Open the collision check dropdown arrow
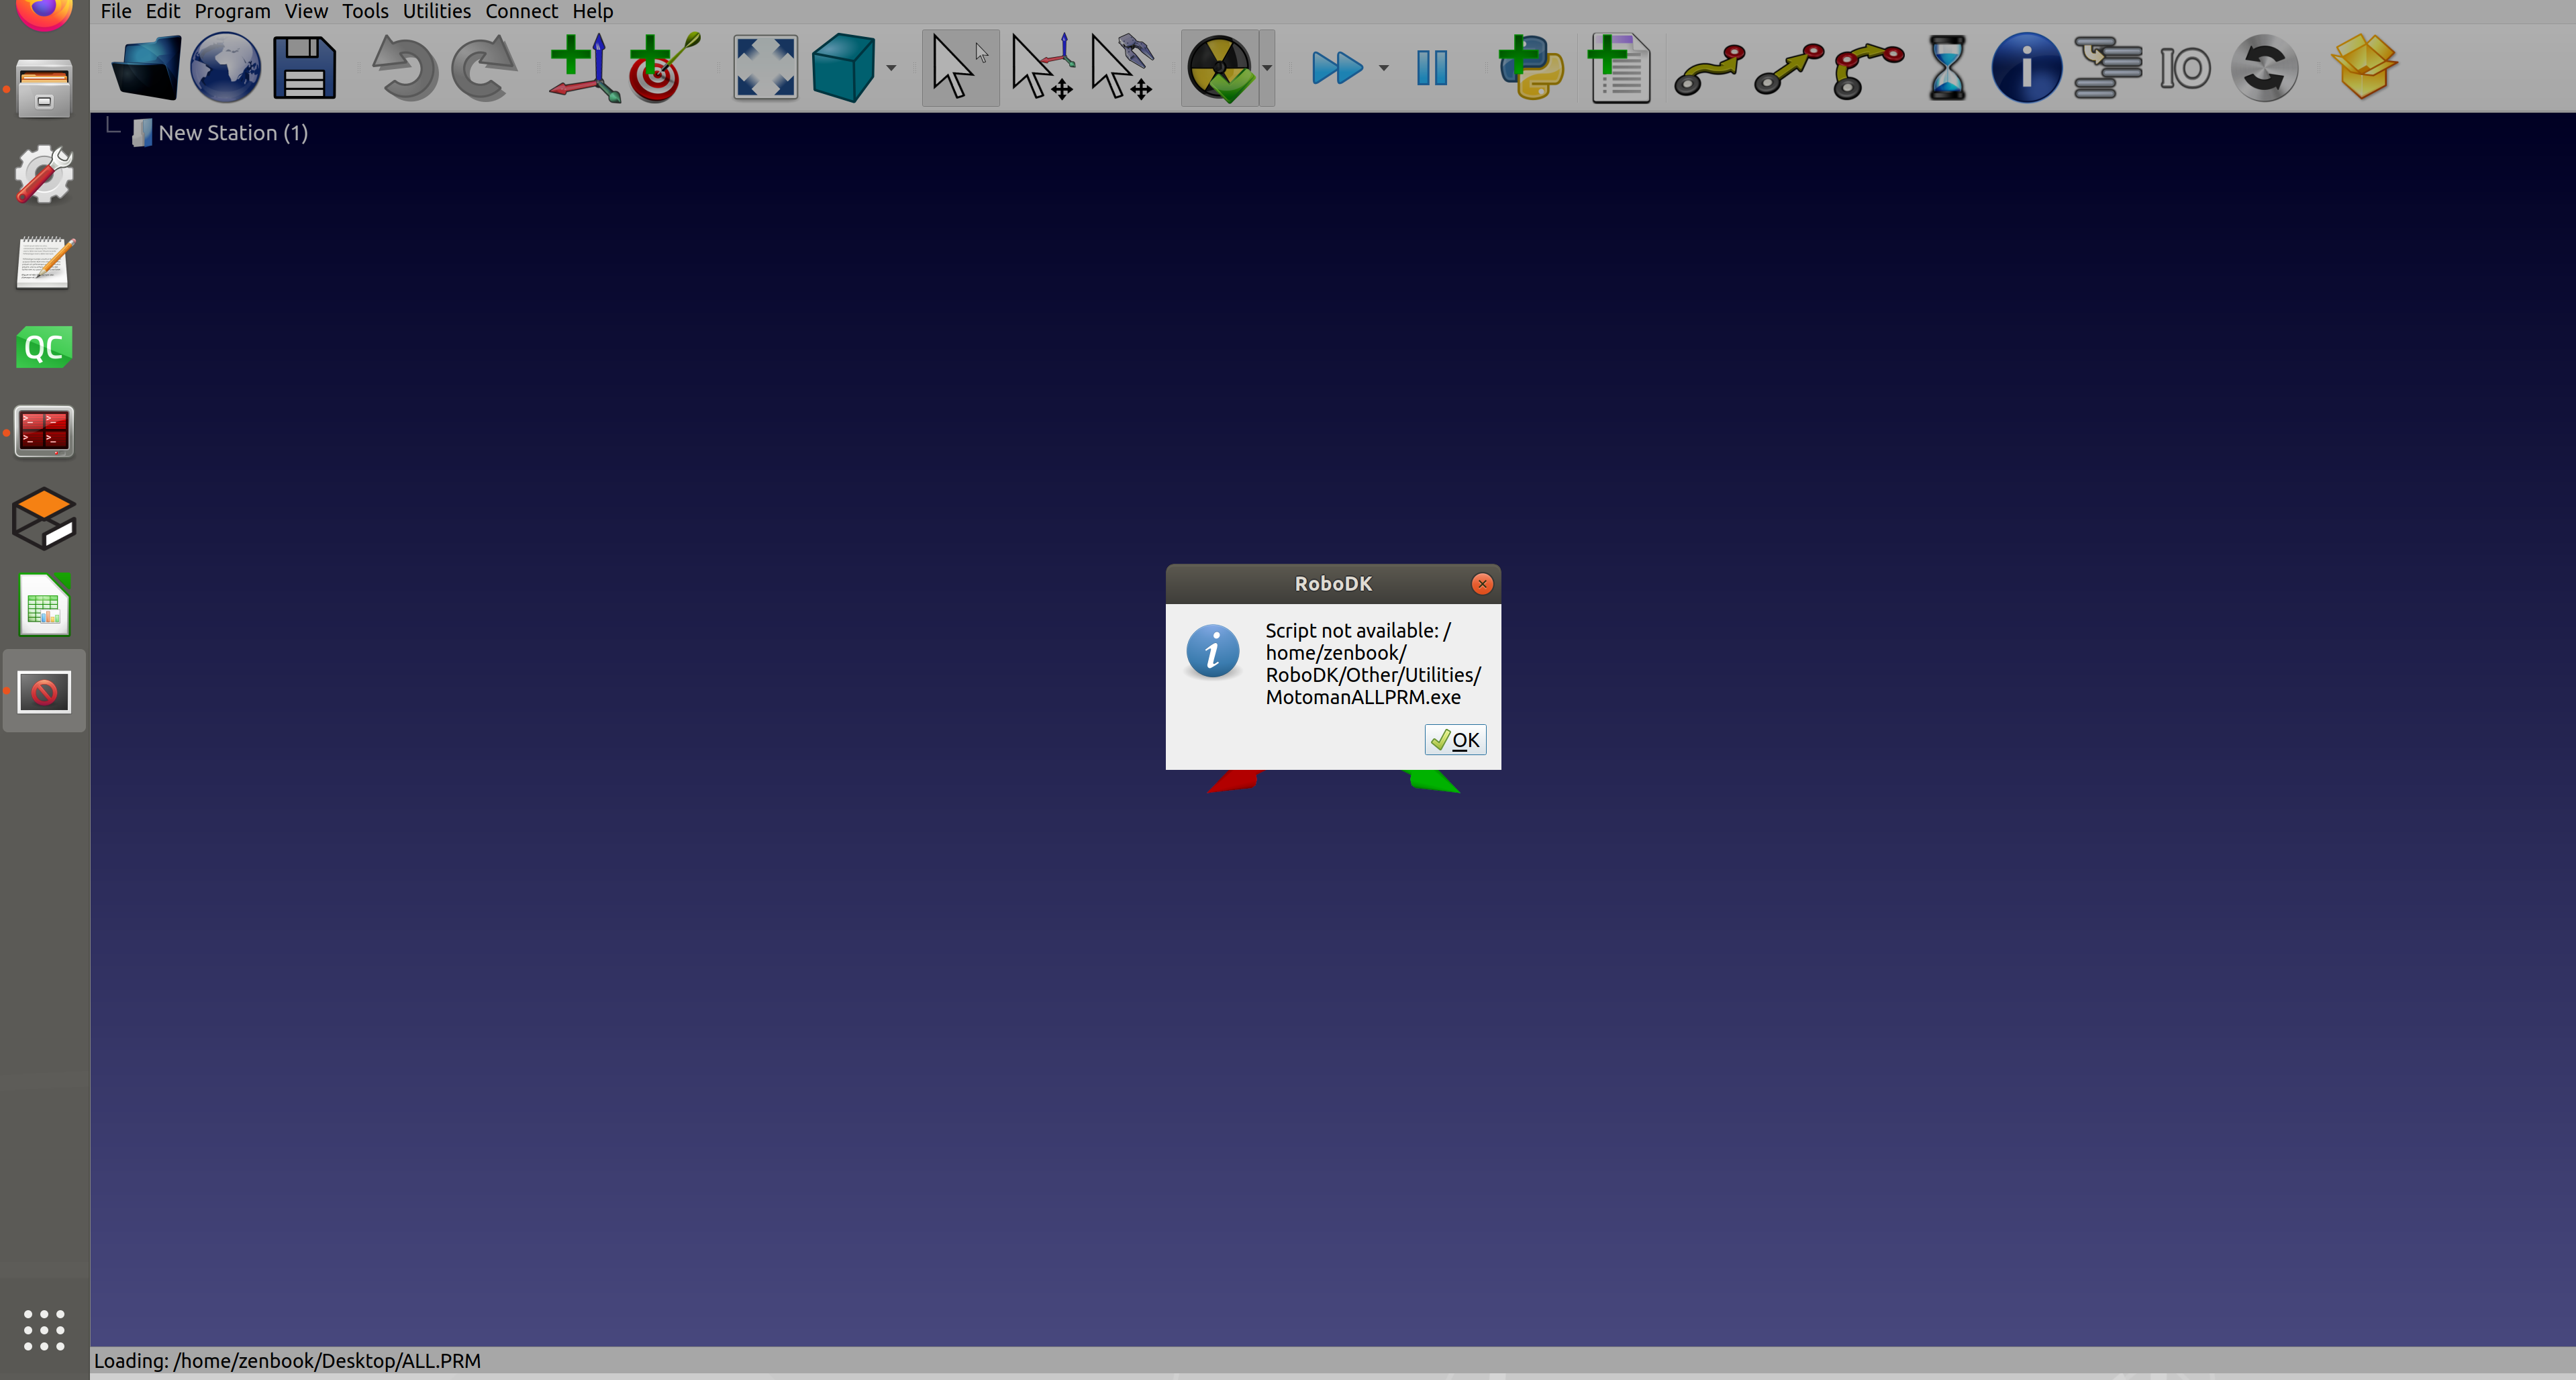 pos(1267,68)
